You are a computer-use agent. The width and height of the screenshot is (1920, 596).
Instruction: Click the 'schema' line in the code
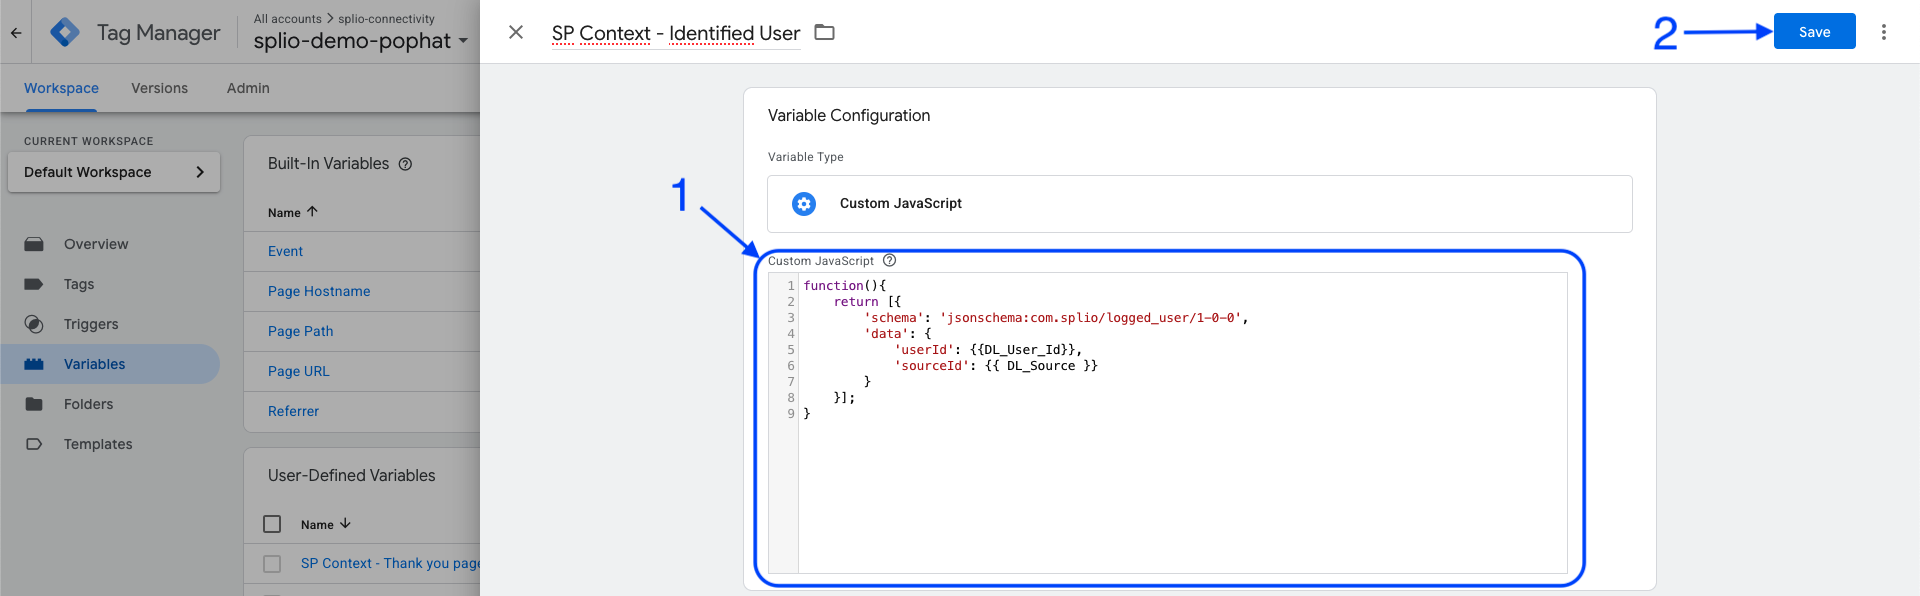click(1056, 318)
